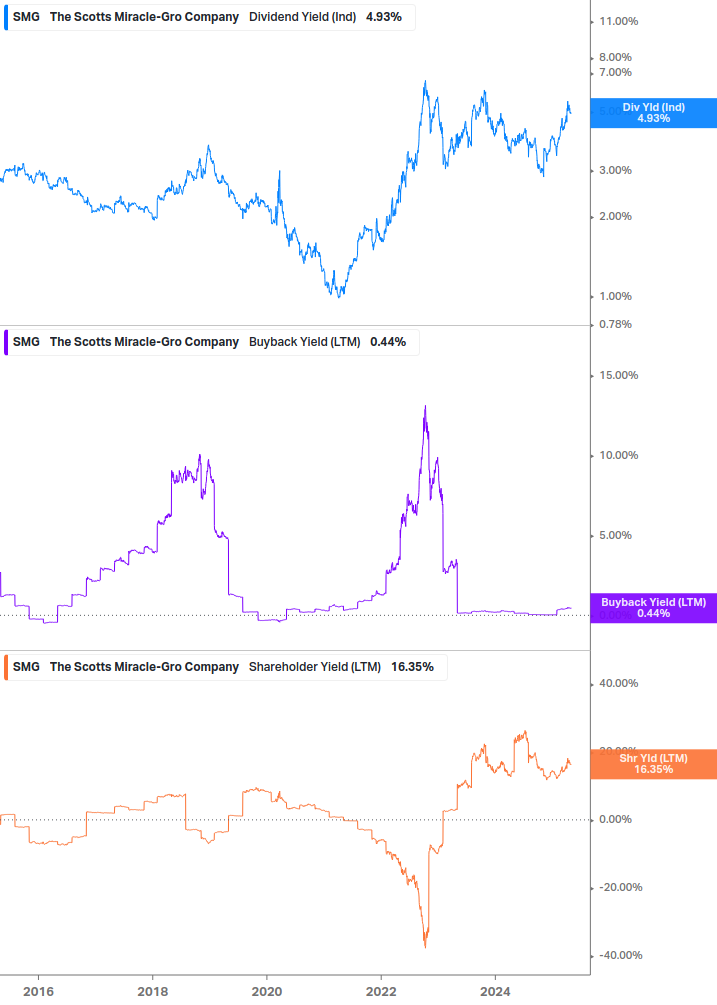
Task: Select the Dividend Yield (Ind) legend label
Action: [302, 17]
